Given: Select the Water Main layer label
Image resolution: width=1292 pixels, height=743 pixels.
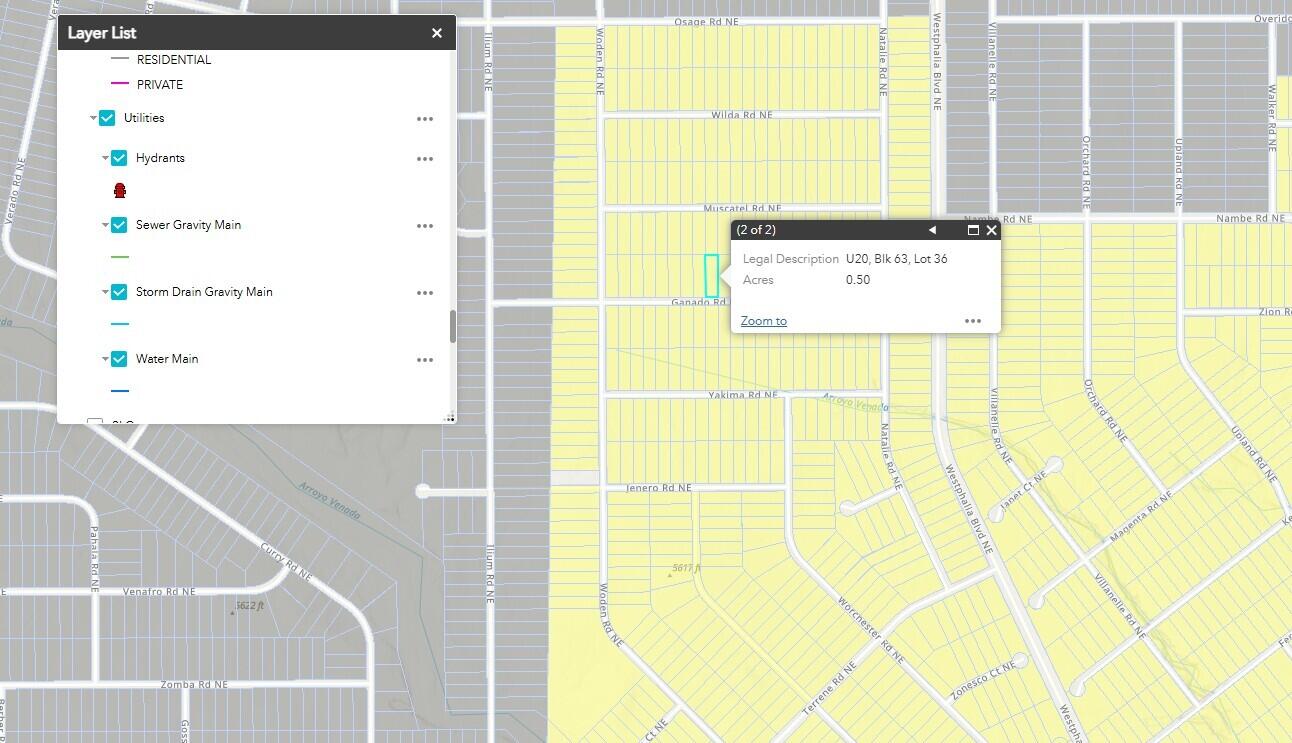Looking at the screenshot, I should point(167,359).
